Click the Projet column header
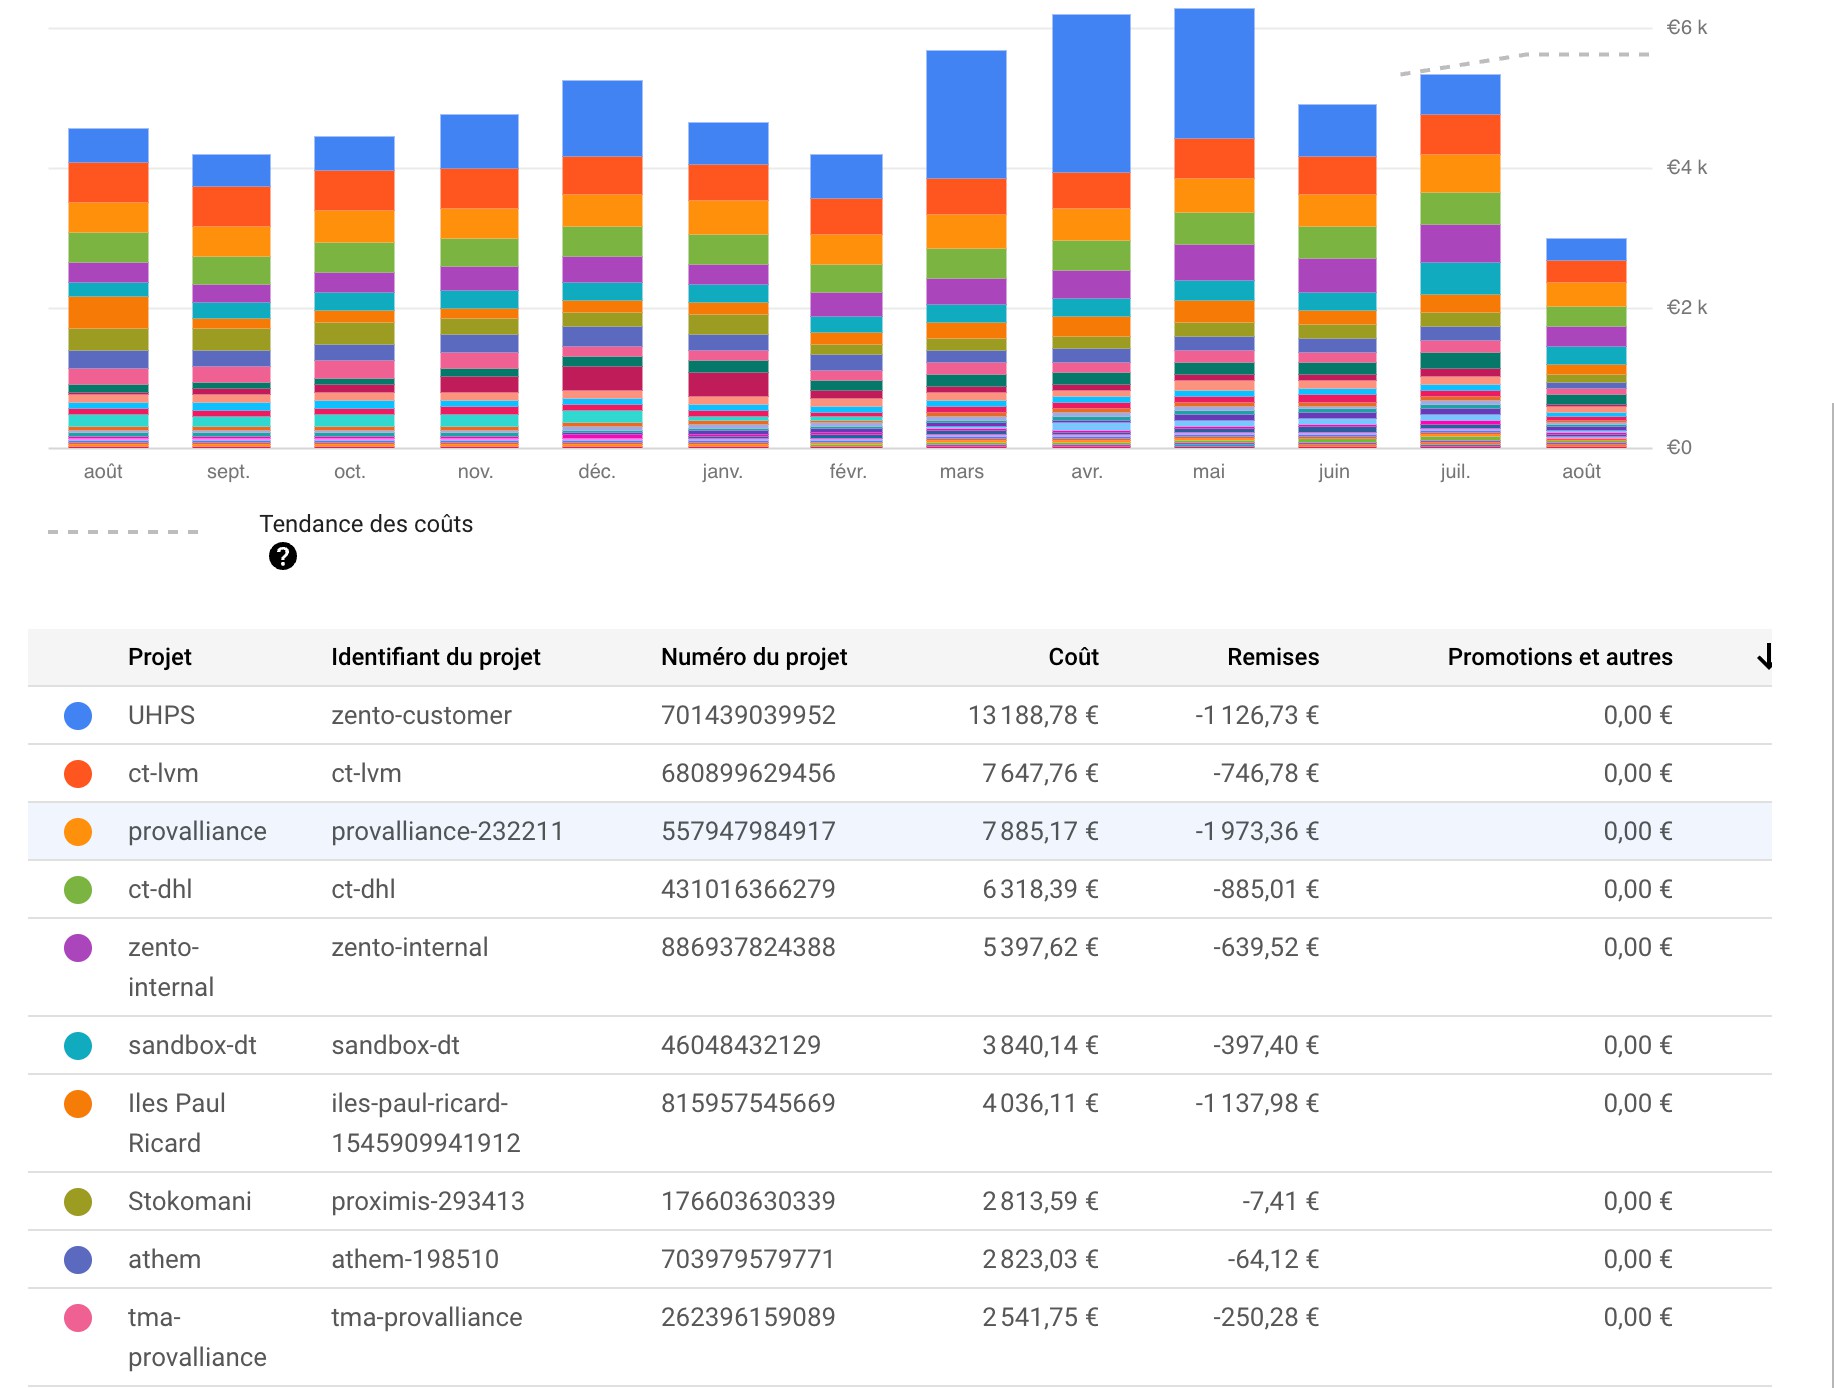This screenshot has height=1388, width=1834. coord(160,657)
